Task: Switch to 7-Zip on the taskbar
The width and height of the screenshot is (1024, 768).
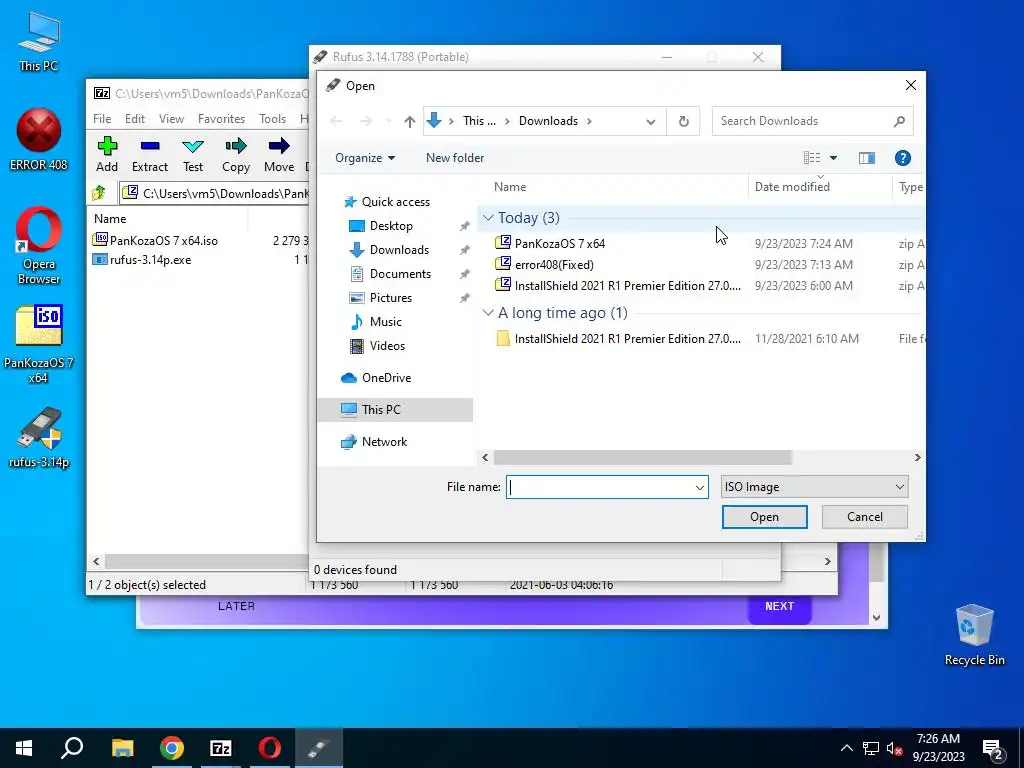Action: pyautogui.click(x=221, y=748)
